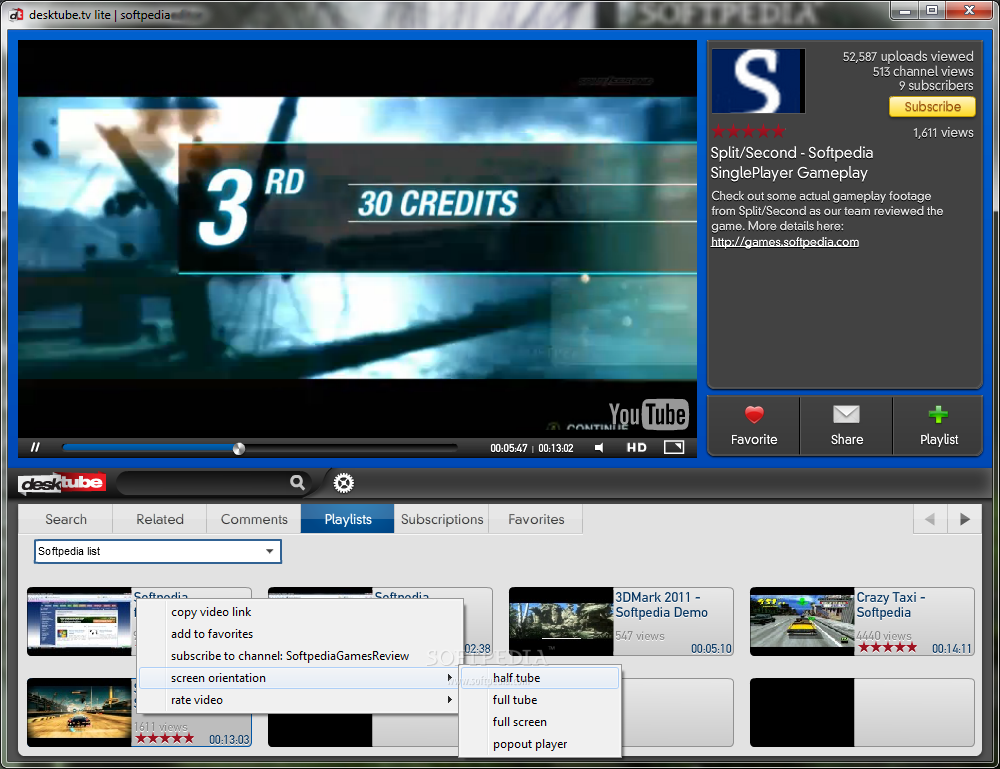Open the Crazy Taxi video thumbnail

tap(802, 622)
